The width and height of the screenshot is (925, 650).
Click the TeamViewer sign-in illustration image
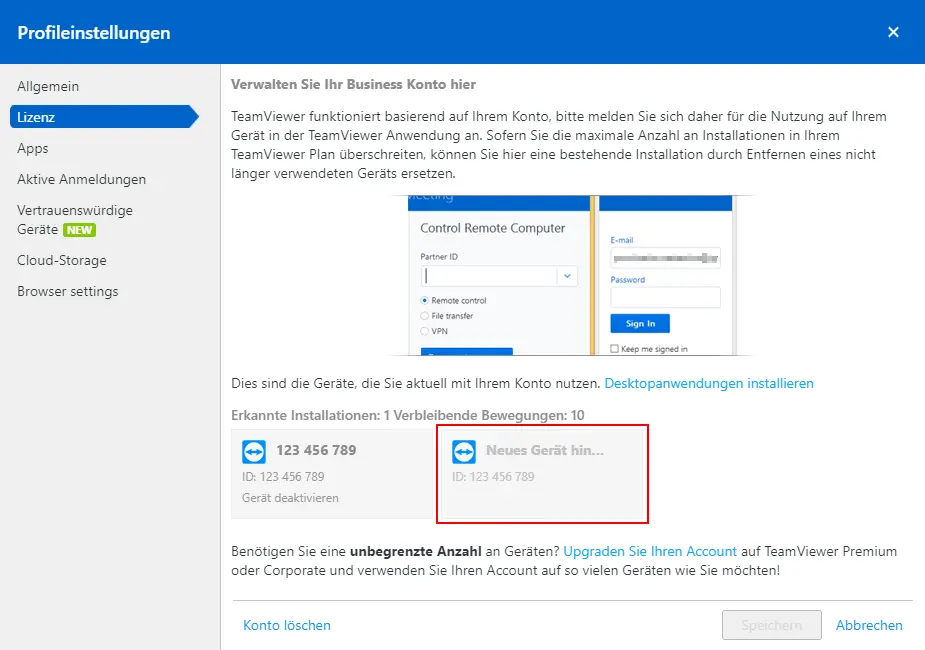(x=570, y=275)
